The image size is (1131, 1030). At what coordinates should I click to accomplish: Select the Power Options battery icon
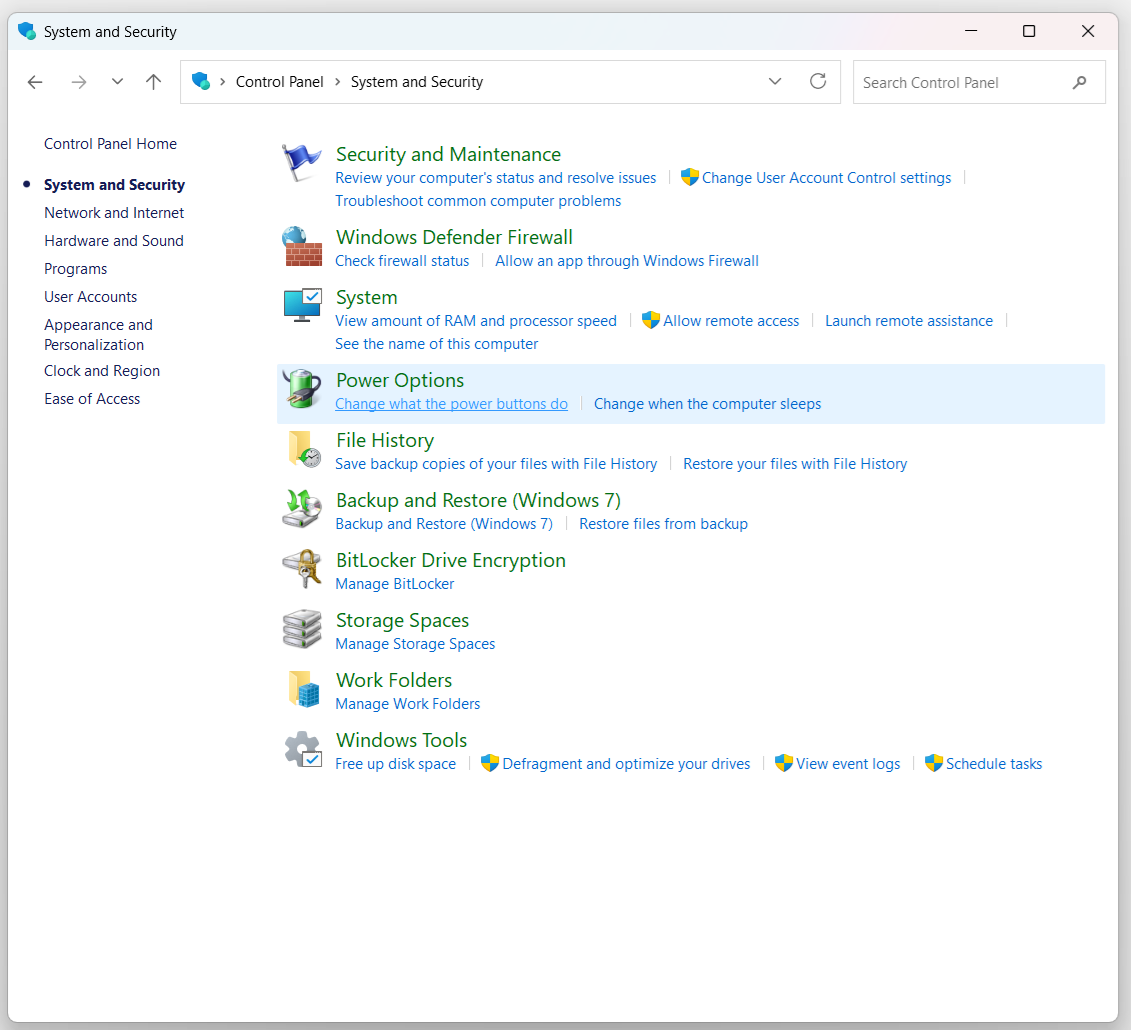pos(302,389)
